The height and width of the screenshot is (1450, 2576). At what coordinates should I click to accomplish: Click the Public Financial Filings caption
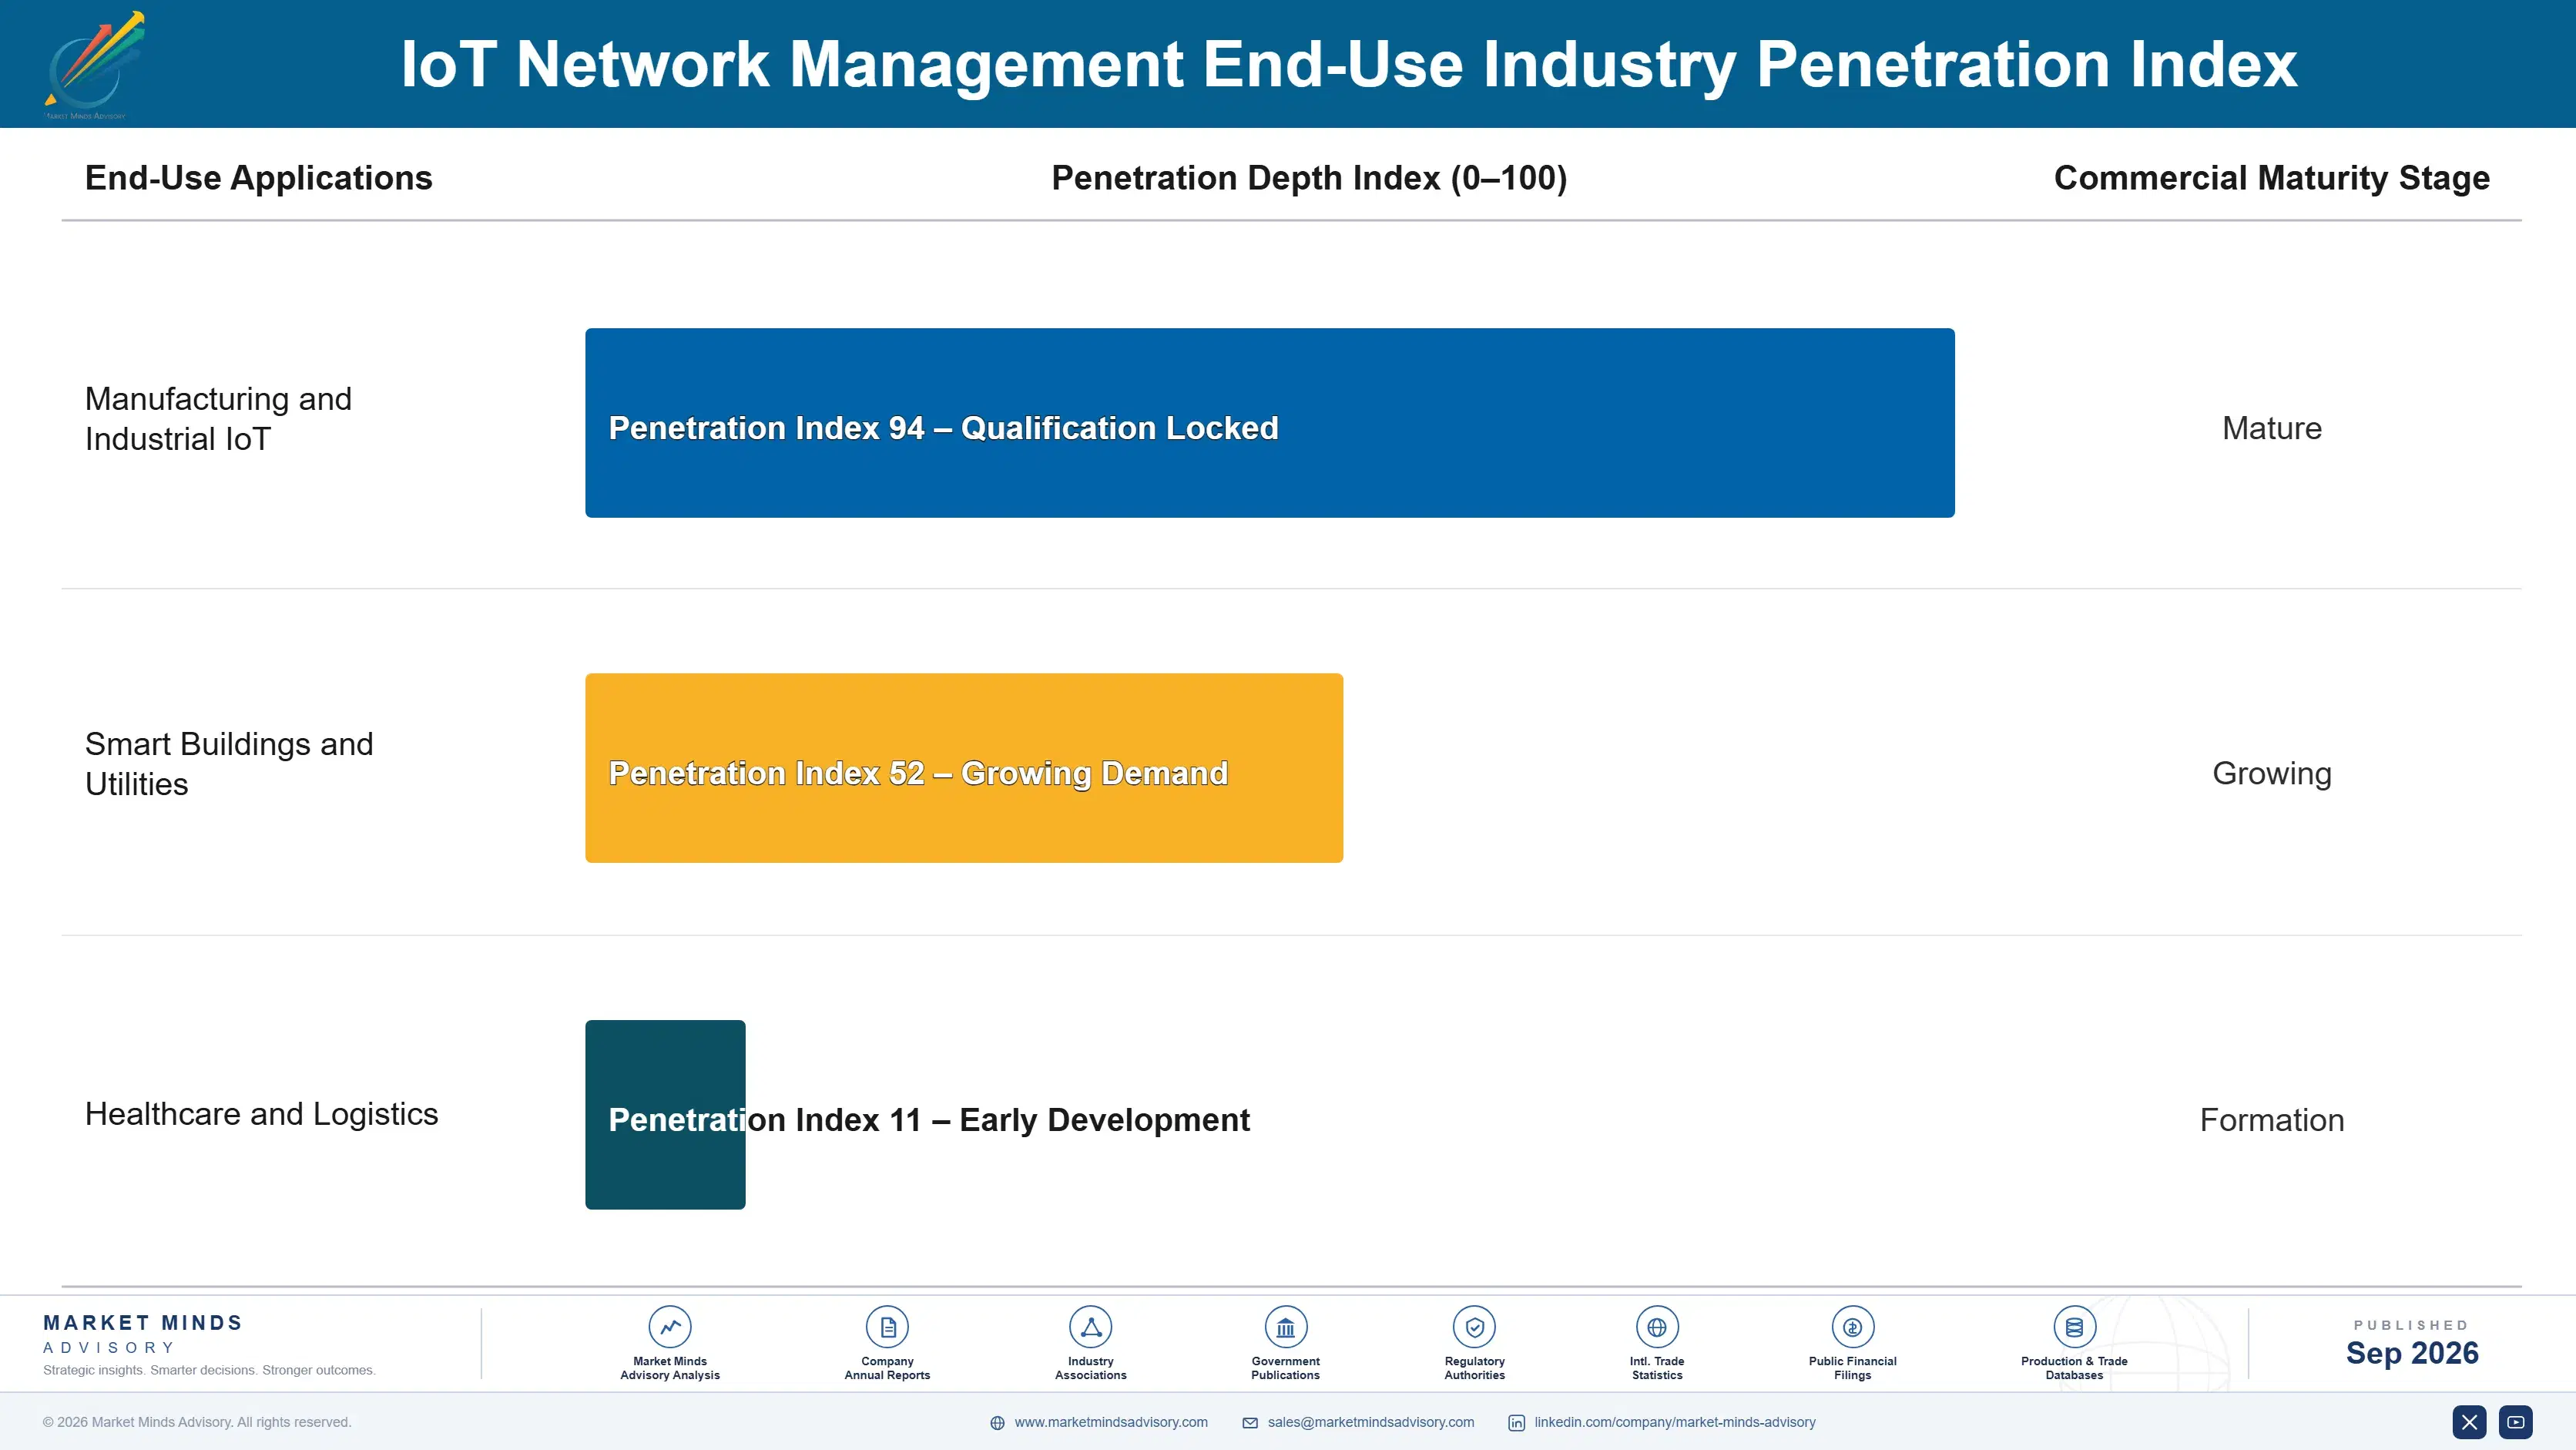[x=1852, y=1368]
